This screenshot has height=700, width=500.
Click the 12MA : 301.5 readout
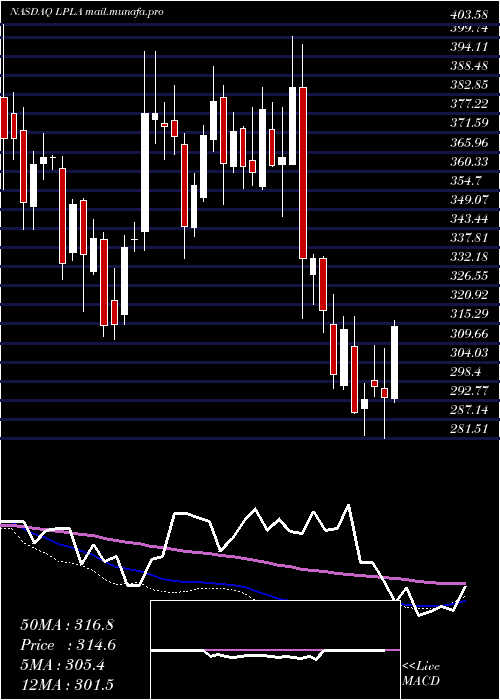(66, 685)
